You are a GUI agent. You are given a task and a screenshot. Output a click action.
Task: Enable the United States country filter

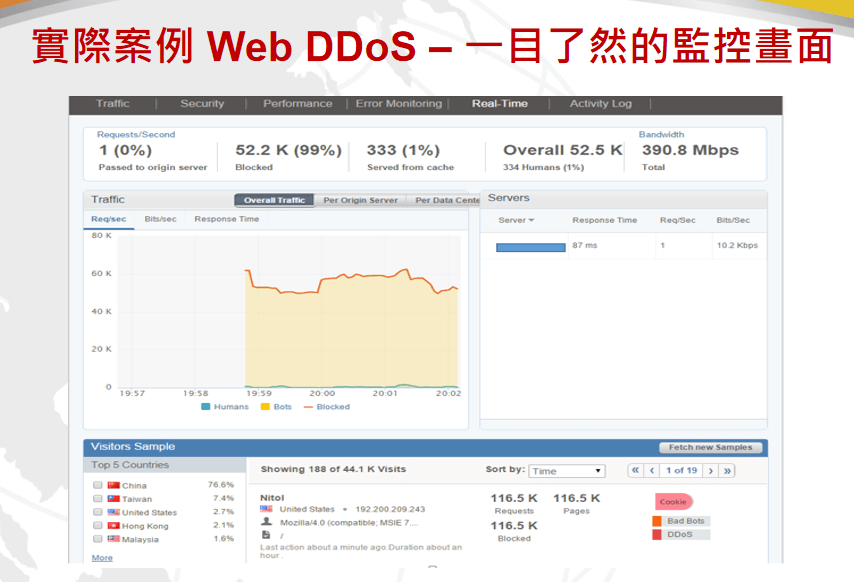point(98,512)
